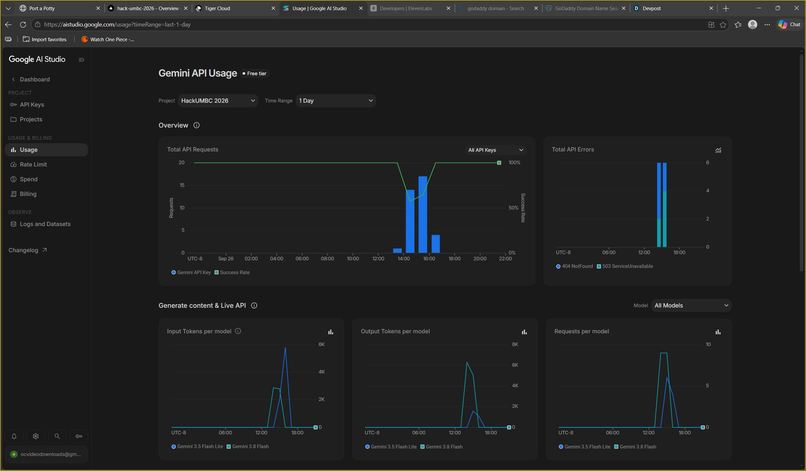806x471 pixels.
Task: Toggle Flash Lite legend under Input Tokens chart
Action: click(197, 446)
